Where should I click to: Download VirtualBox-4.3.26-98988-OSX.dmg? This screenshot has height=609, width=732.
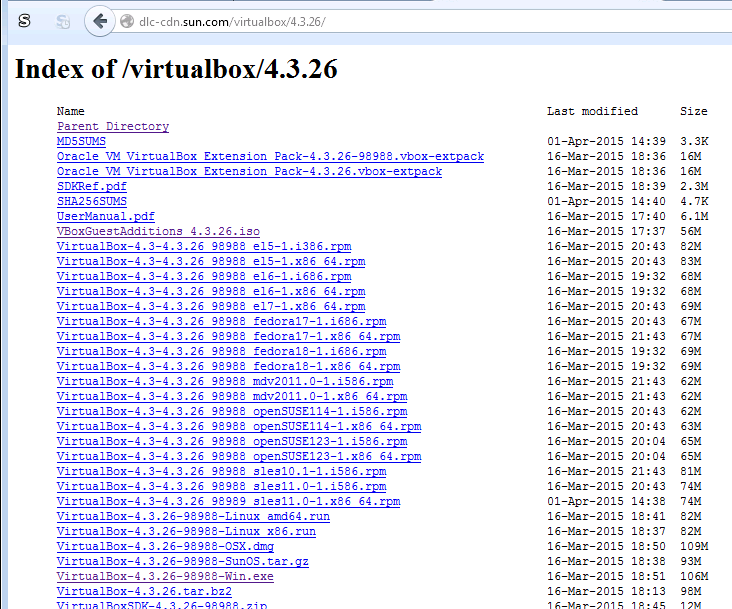click(x=165, y=546)
